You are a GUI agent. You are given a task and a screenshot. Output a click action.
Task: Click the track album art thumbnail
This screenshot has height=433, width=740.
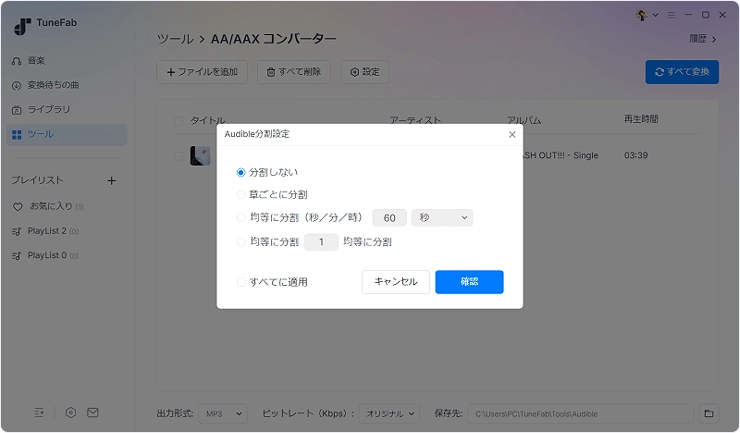pos(200,156)
